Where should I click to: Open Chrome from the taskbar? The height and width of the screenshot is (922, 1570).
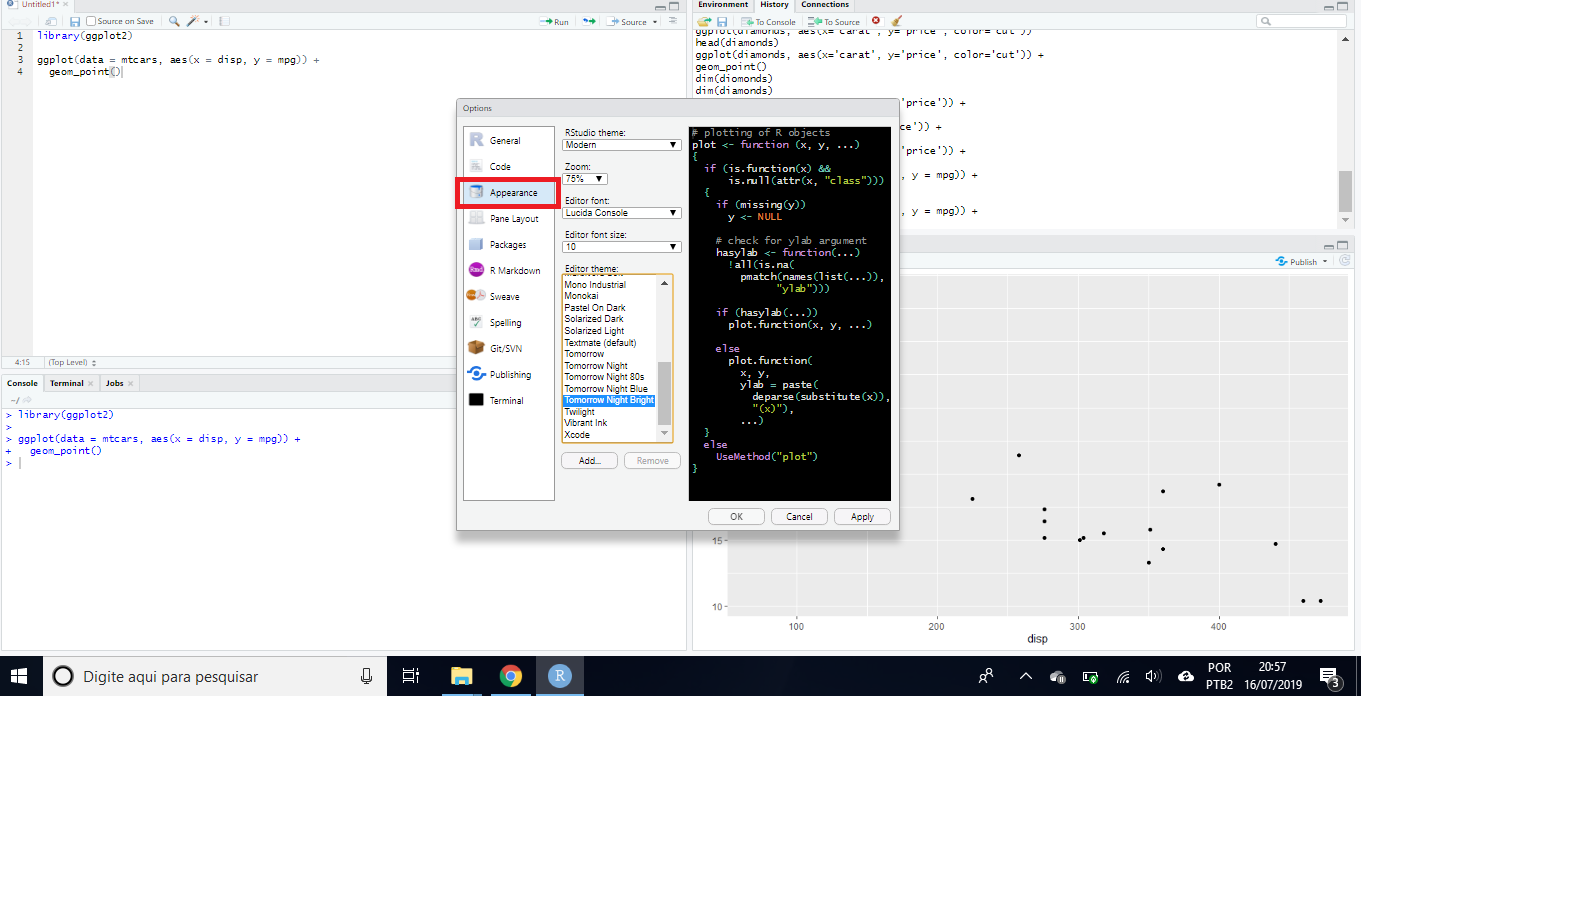click(511, 677)
